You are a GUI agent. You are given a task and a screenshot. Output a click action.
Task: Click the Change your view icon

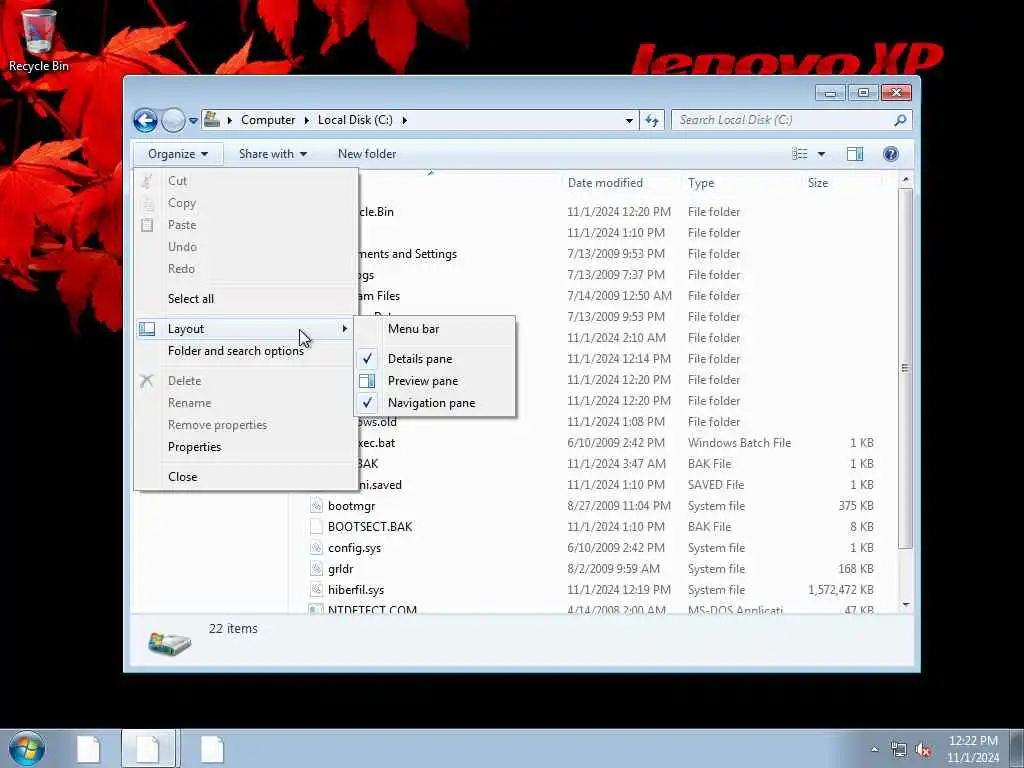(800, 154)
